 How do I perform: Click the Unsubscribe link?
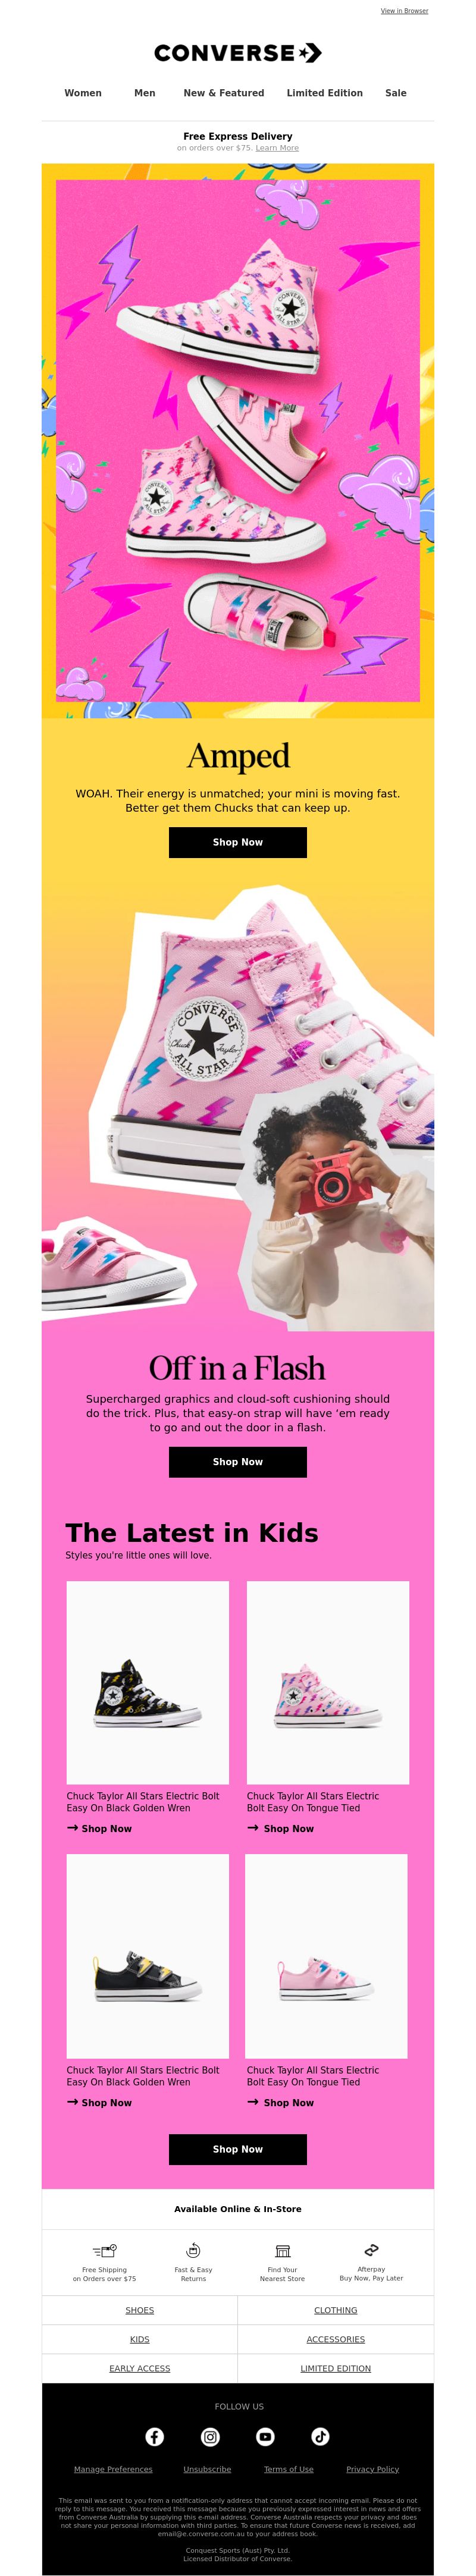point(207,2469)
